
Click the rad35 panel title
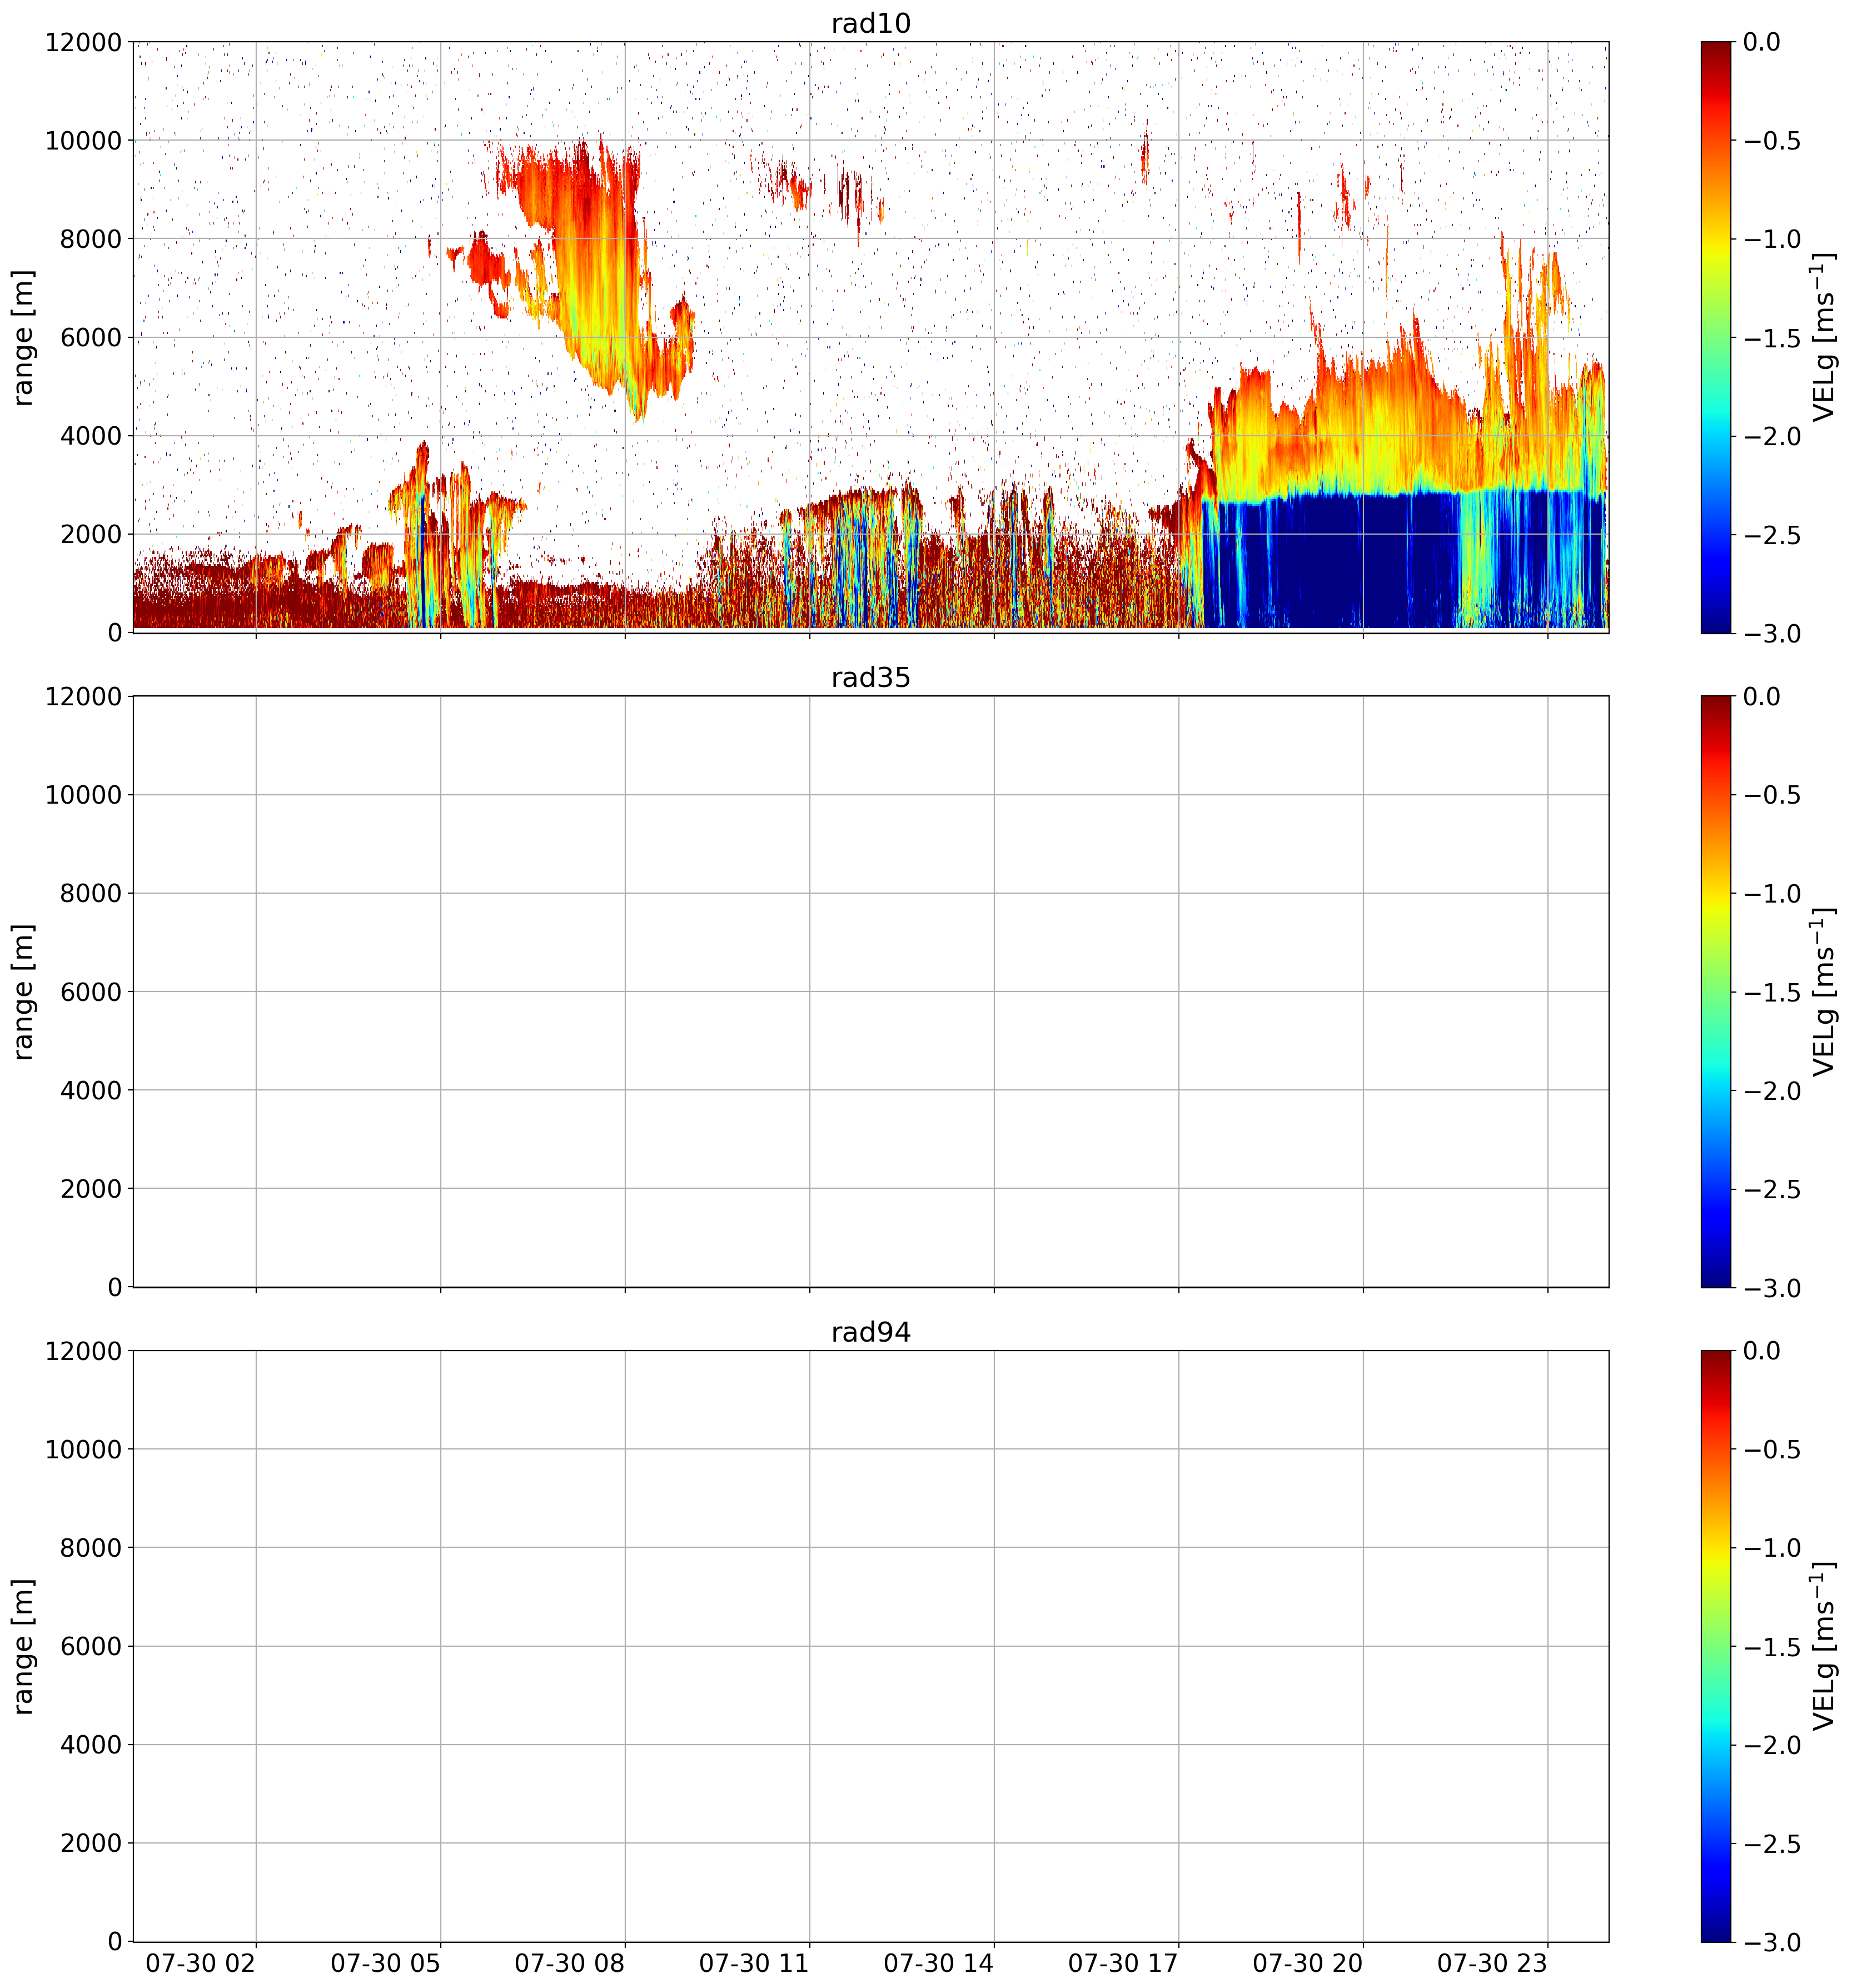[870, 678]
